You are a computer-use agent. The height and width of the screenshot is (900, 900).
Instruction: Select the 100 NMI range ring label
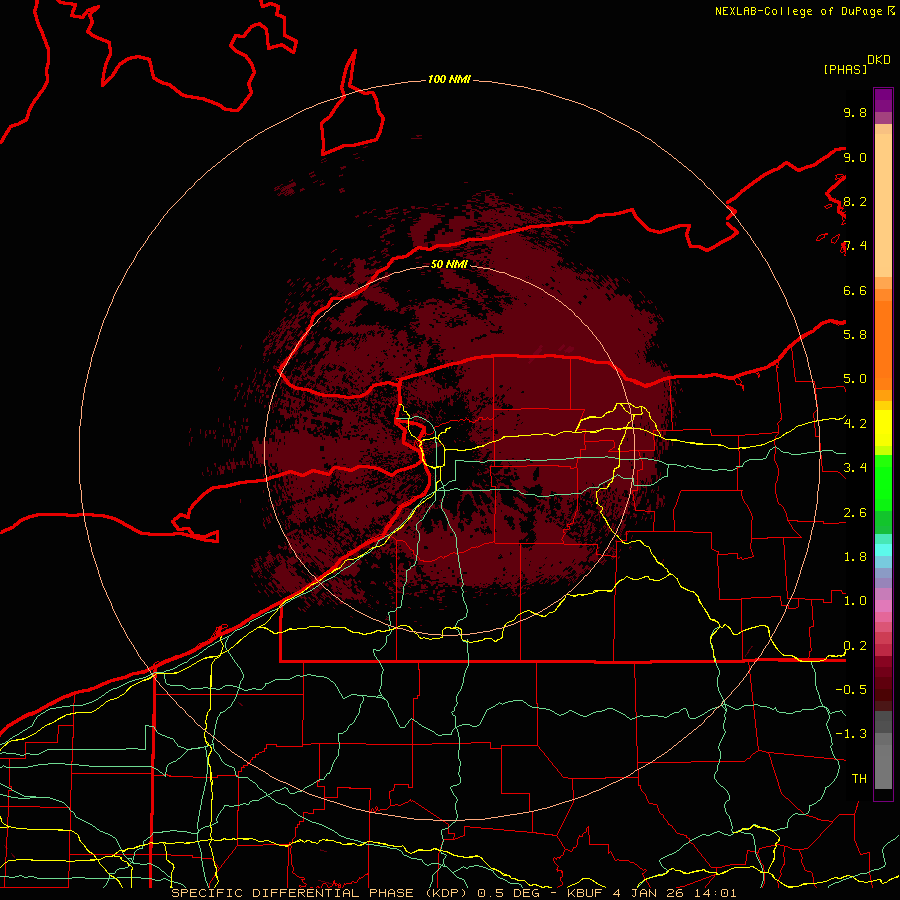(x=449, y=79)
